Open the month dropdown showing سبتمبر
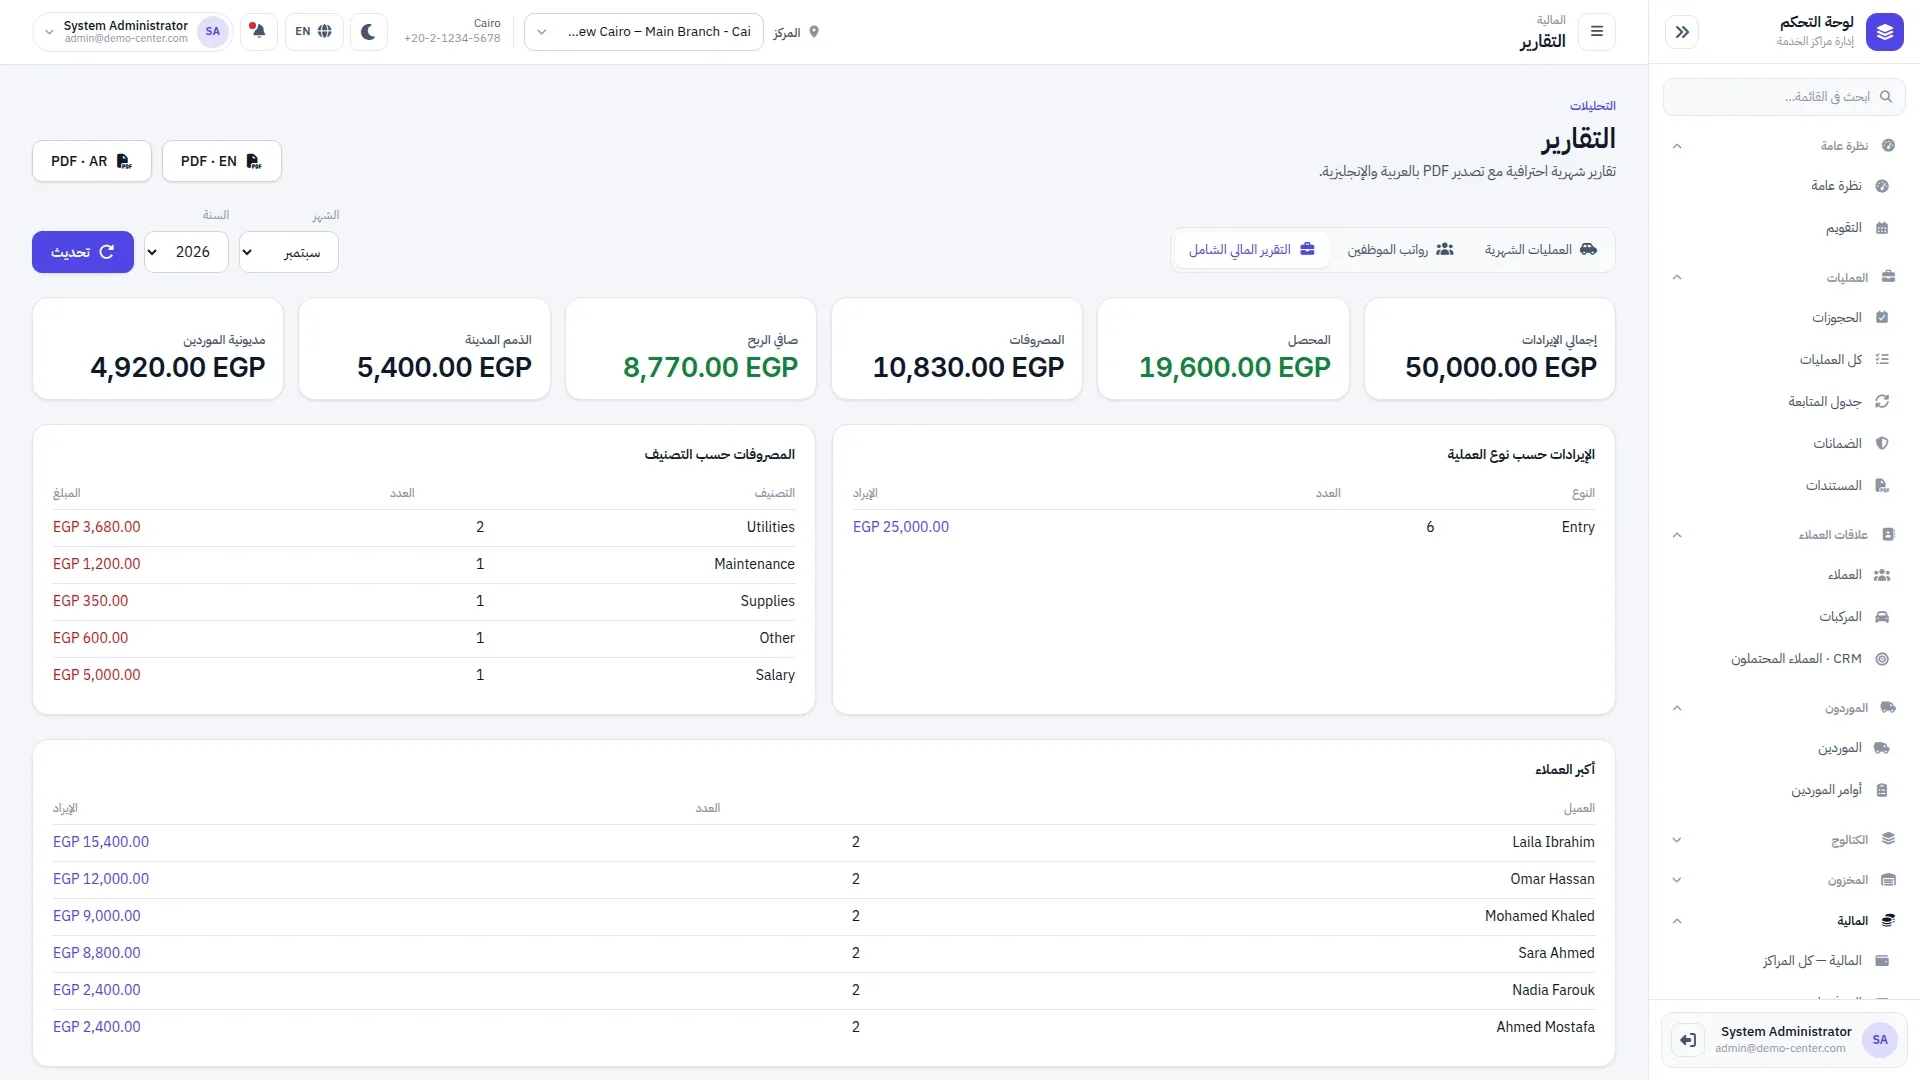This screenshot has height=1080, width=1920. click(x=289, y=252)
